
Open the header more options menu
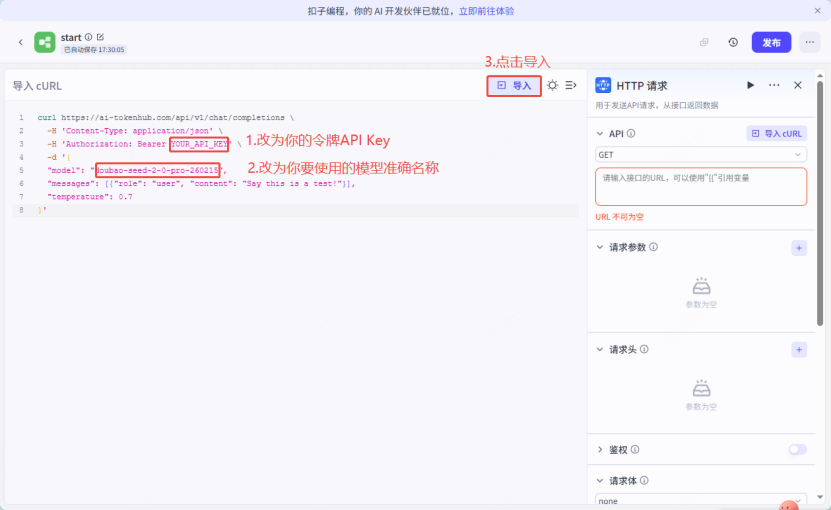[x=809, y=42]
